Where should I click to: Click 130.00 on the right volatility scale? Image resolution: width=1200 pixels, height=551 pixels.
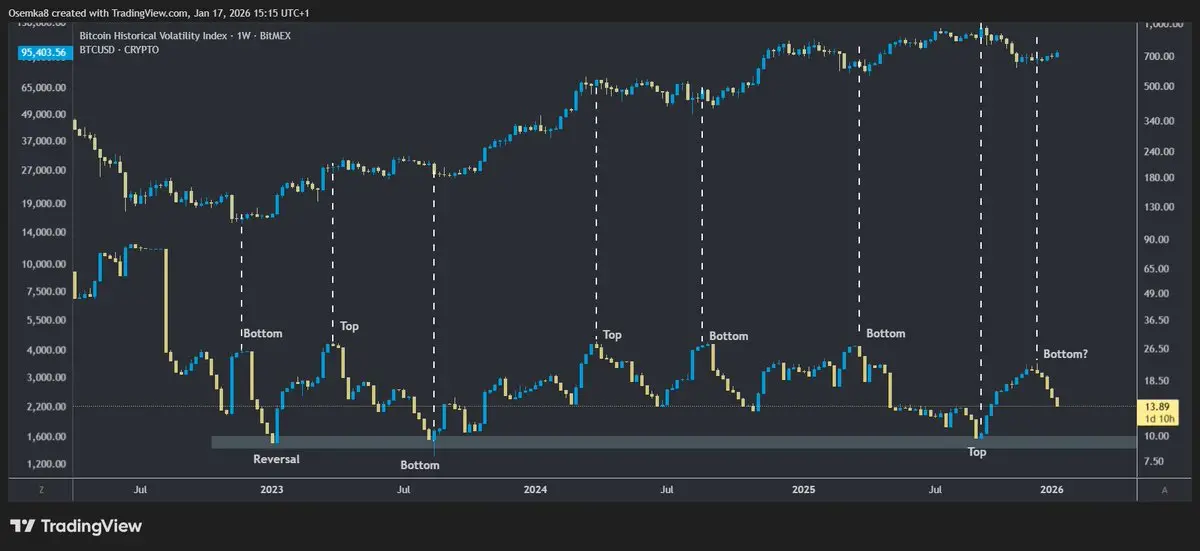tap(1160, 207)
